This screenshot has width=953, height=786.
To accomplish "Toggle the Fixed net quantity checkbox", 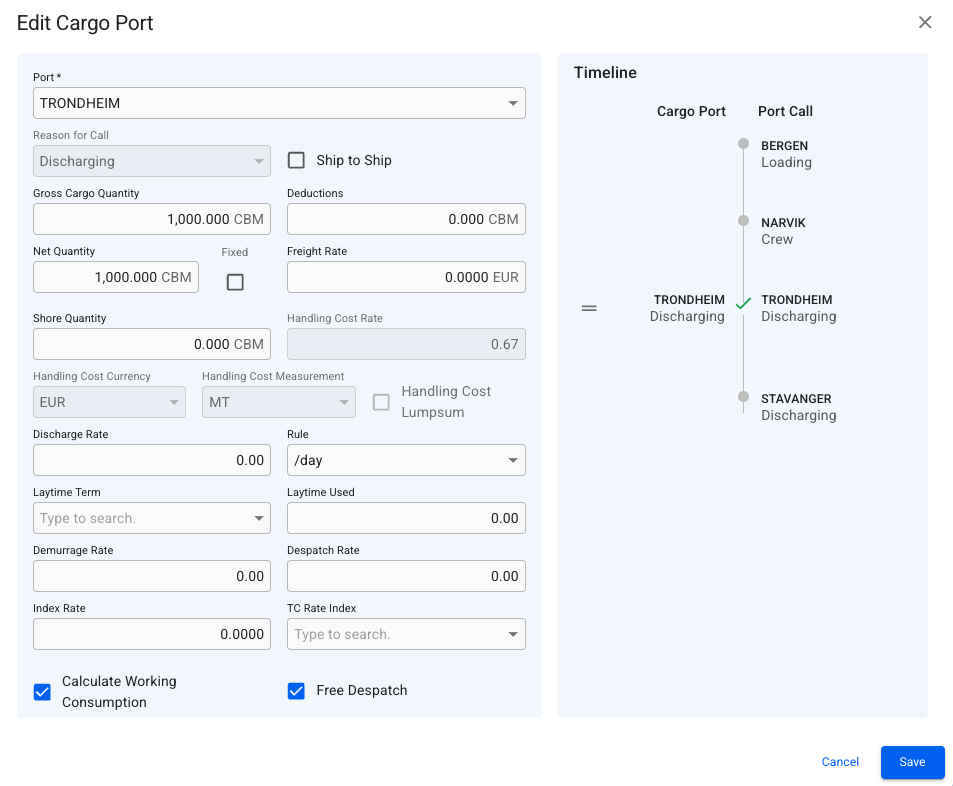I will [235, 282].
